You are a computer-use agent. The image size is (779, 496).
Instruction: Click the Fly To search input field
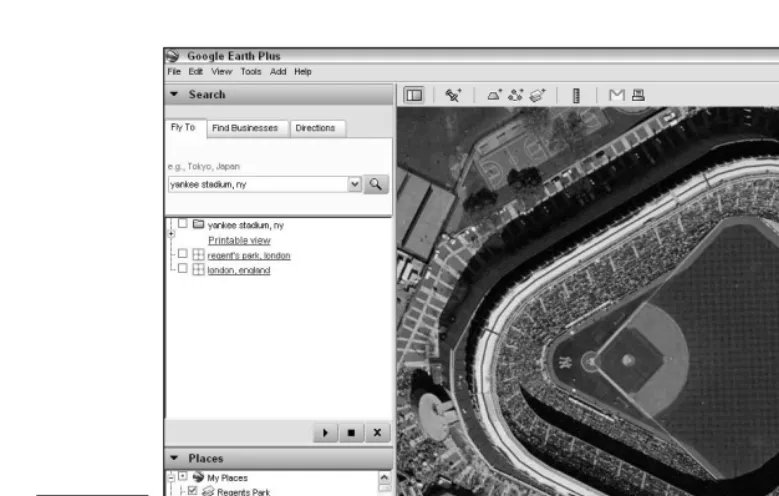258,184
